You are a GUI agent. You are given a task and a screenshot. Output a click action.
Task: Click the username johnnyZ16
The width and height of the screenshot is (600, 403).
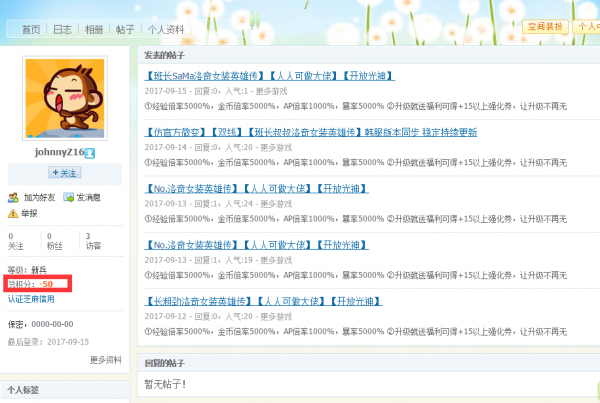59,152
